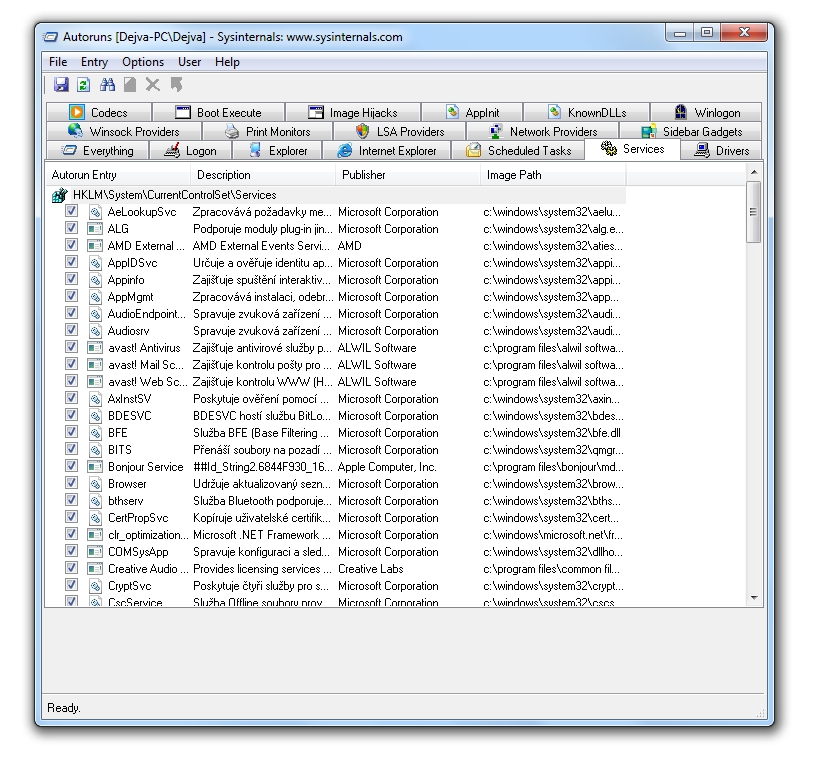The width and height of the screenshot is (824, 767).
Task: Click the Bonjour Service entry icon
Action: [95, 467]
